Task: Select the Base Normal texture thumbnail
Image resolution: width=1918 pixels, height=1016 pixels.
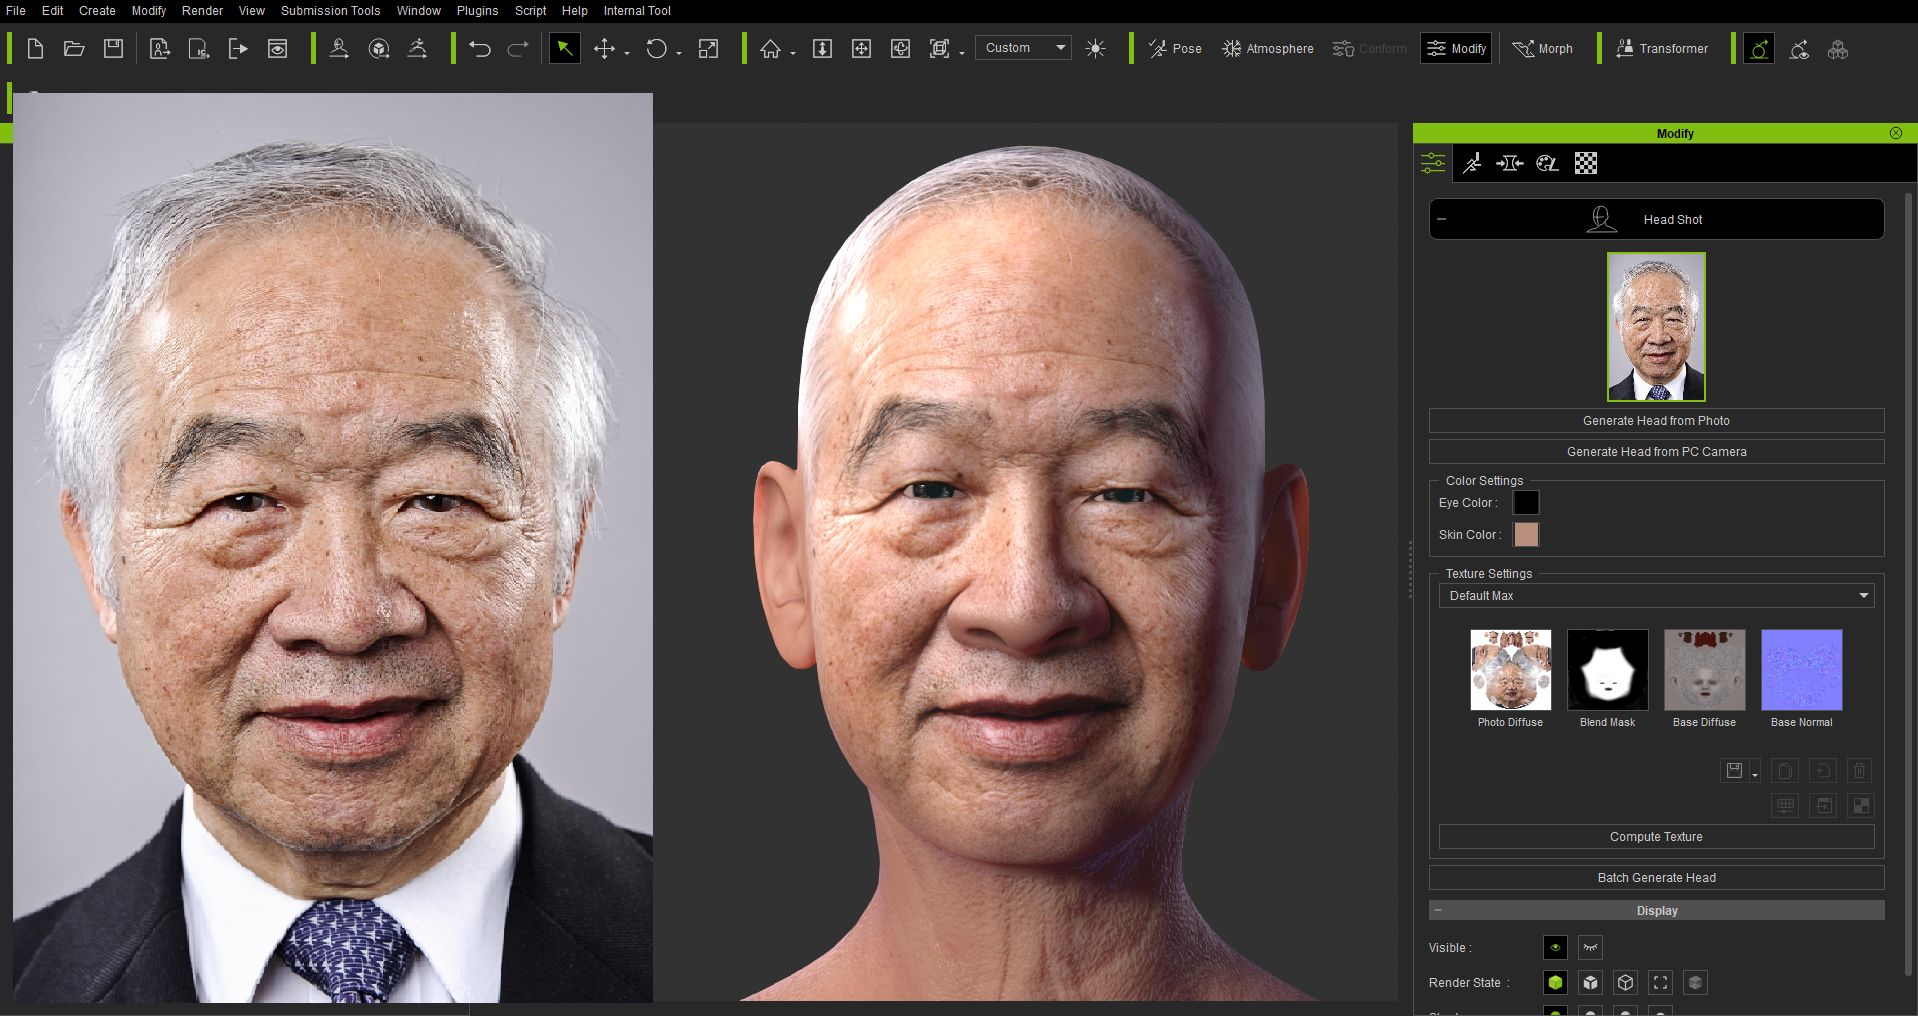Action: pos(1802,670)
